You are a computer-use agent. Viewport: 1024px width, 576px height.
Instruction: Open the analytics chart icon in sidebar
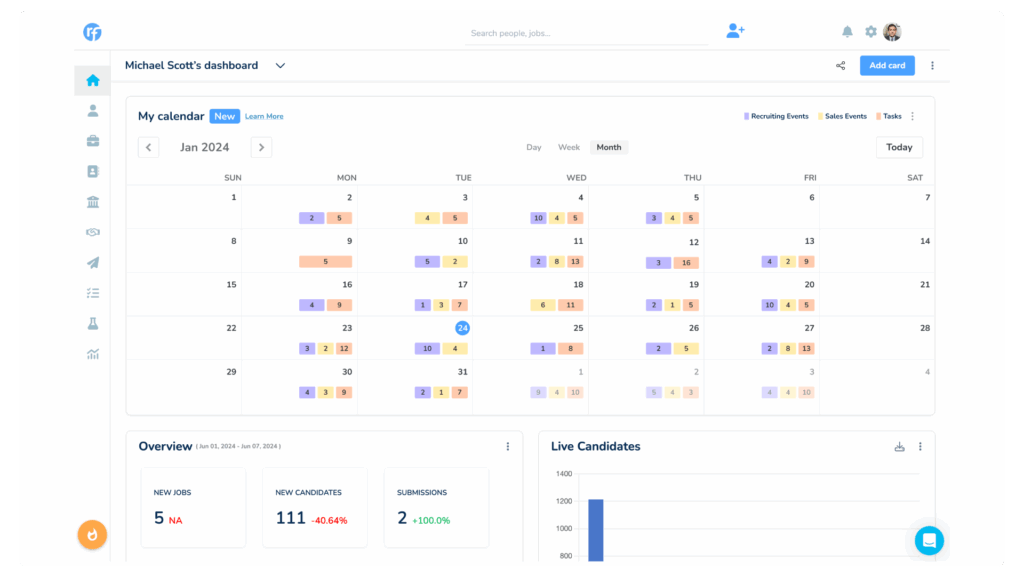click(92, 353)
